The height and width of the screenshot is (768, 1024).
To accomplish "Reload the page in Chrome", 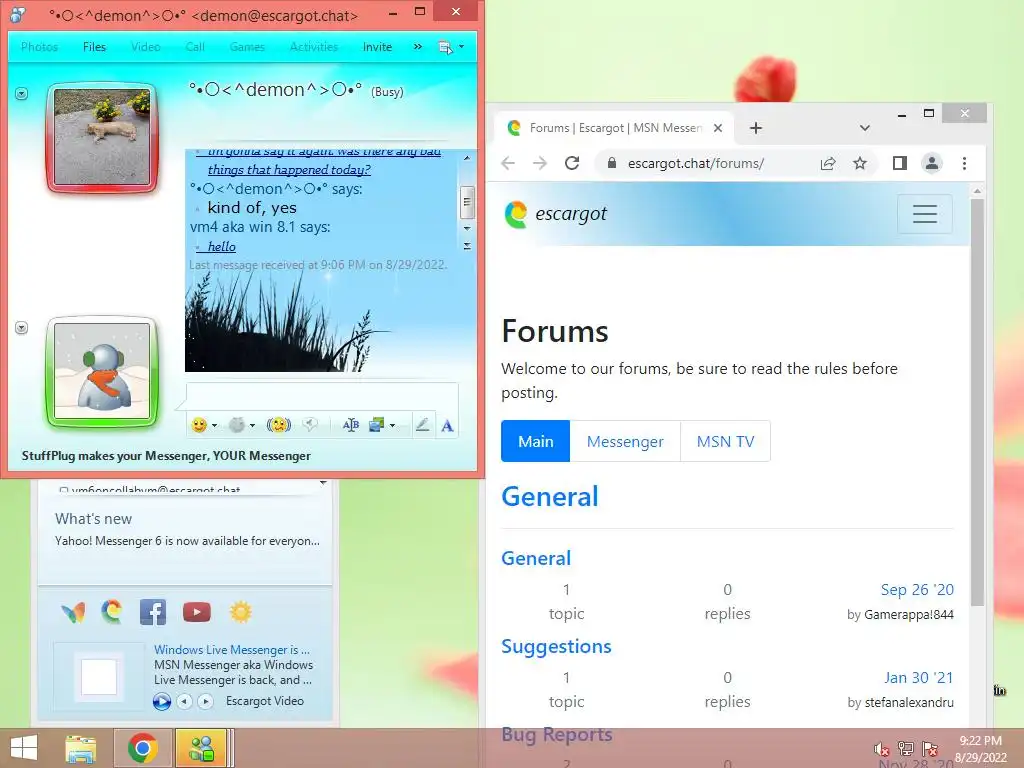I will pos(572,163).
